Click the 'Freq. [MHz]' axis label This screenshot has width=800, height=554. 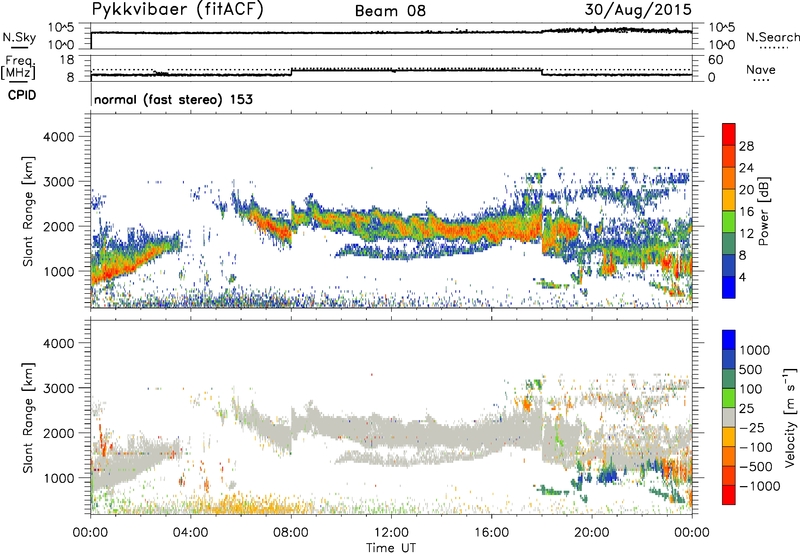pyautogui.click(x=18, y=67)
